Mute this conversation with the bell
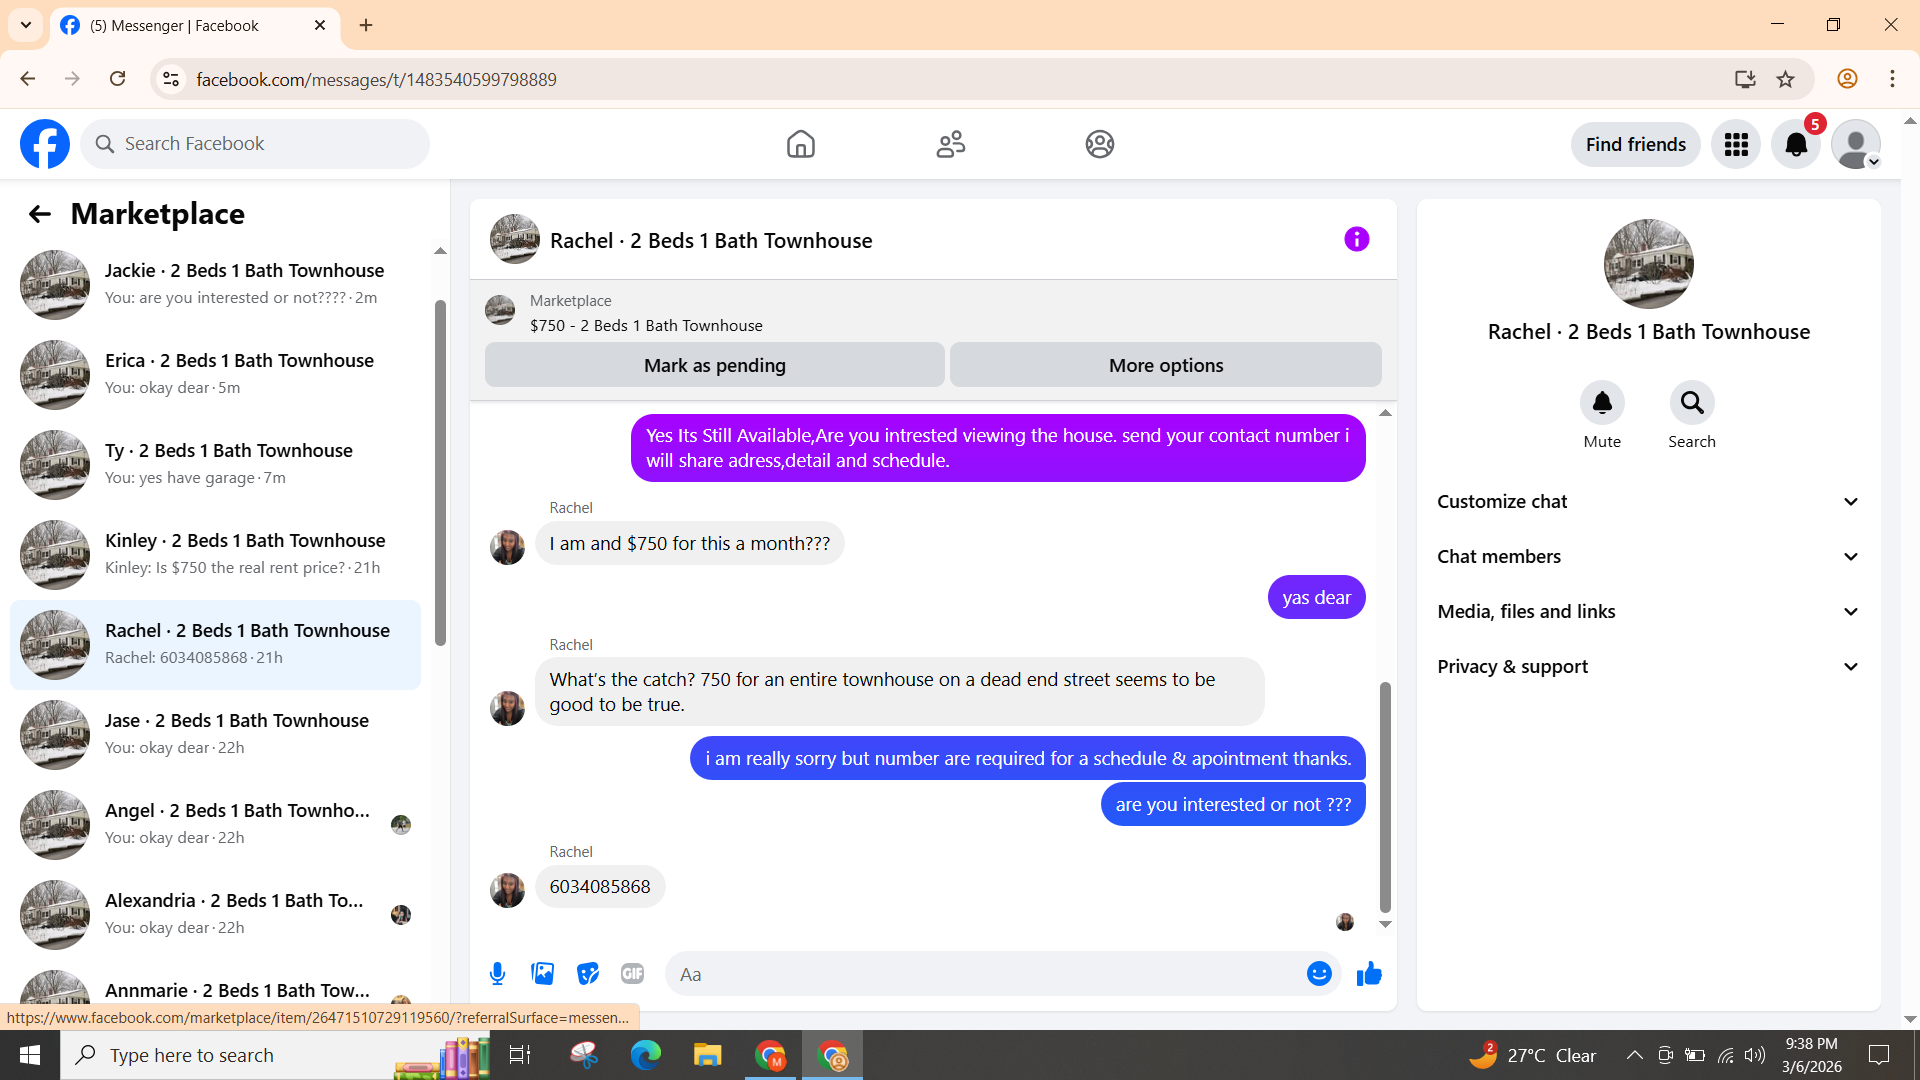This screenshot has height=1080, width=1920. tap(1602, 403)
